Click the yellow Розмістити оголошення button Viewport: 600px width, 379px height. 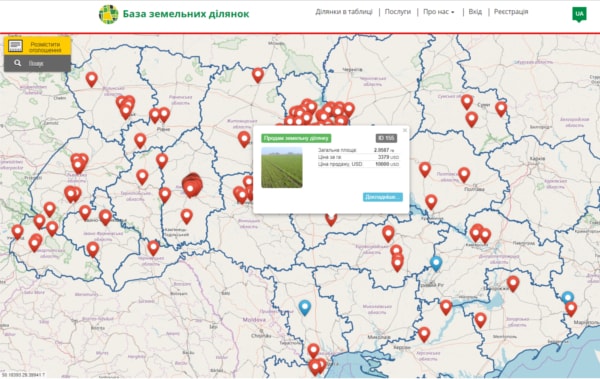tap(38, 46)
